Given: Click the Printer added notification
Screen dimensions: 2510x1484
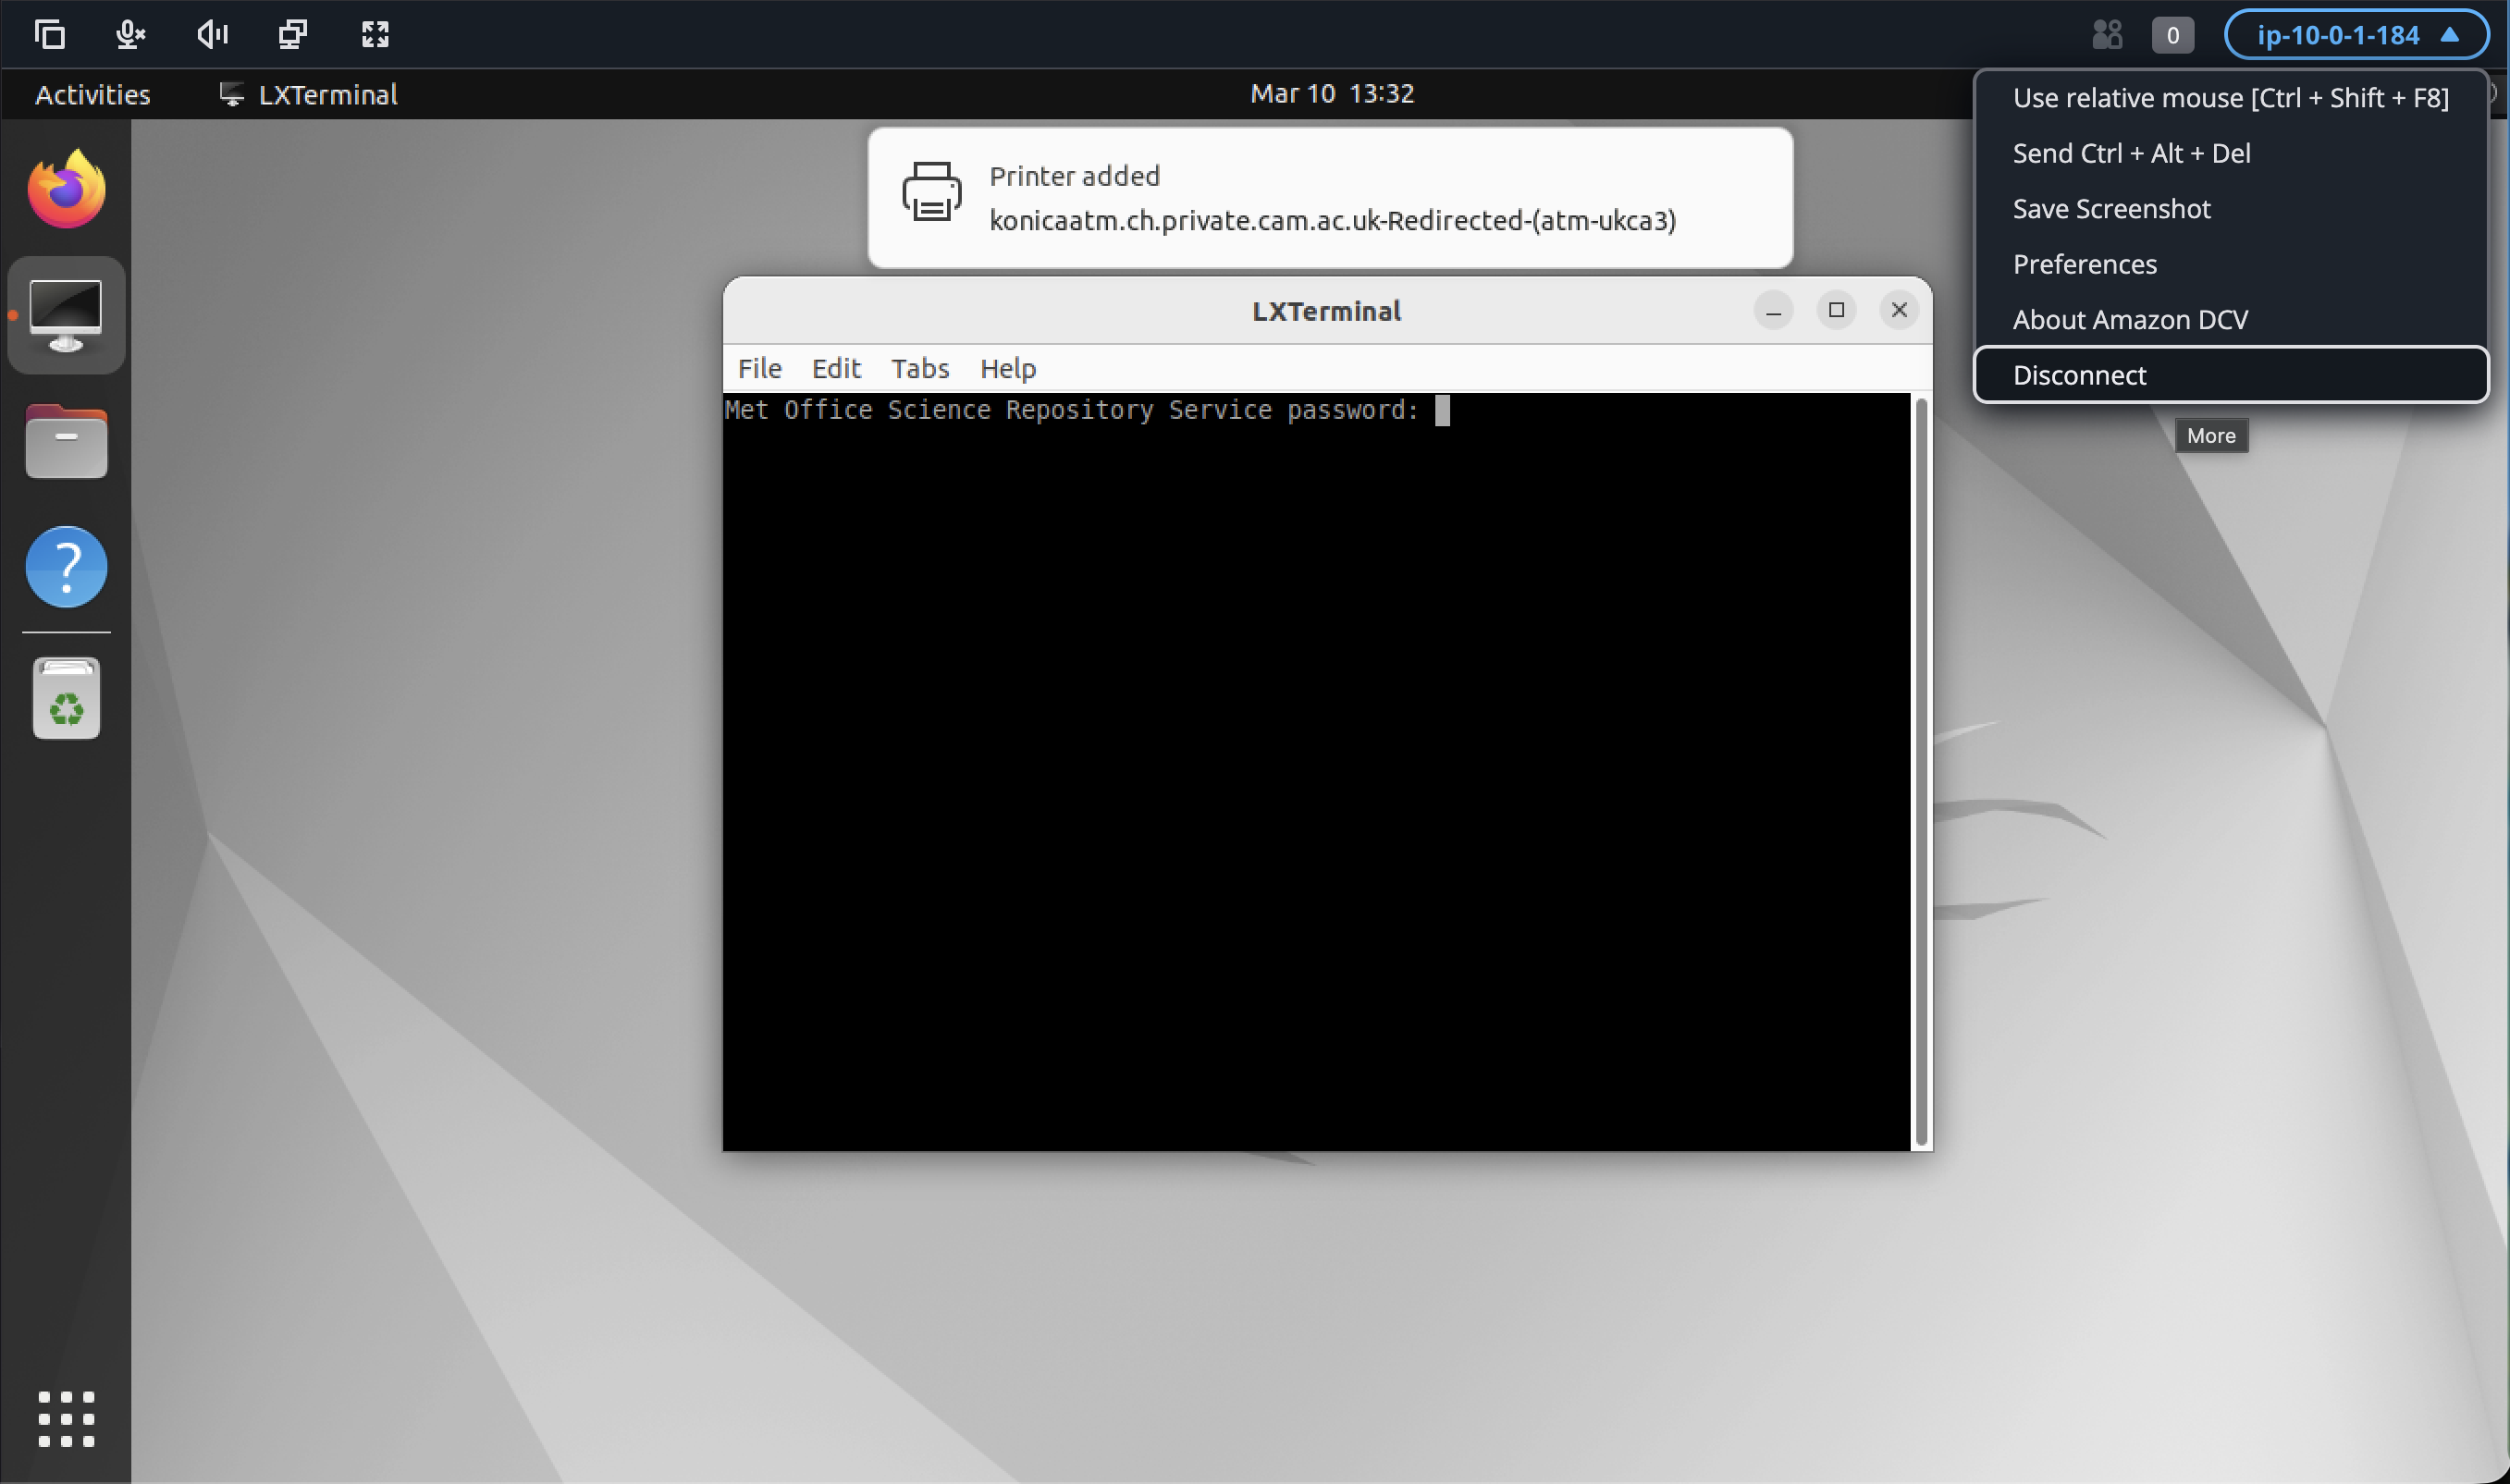Looking at the screenshot, I should [x=1329, y=198].
